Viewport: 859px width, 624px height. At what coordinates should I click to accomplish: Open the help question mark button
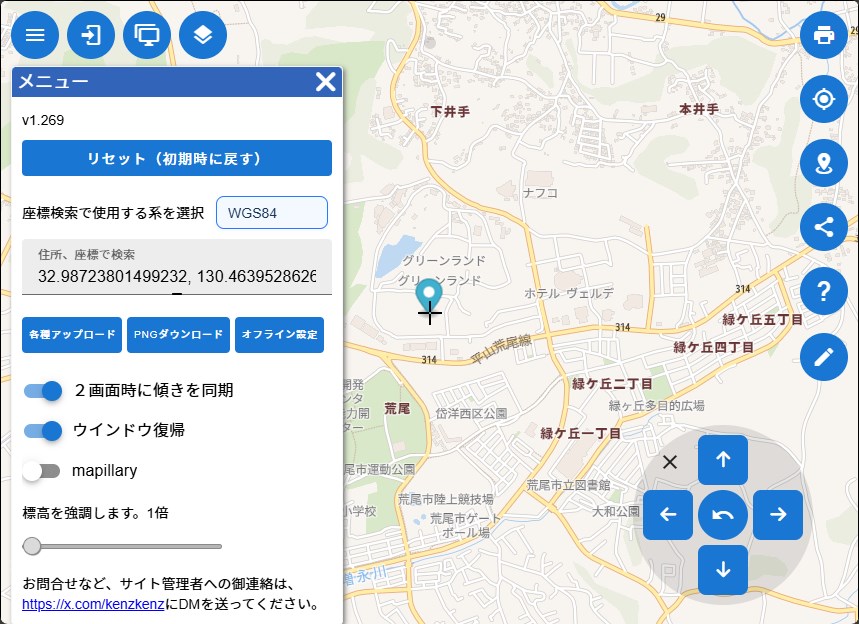pos(824,291)
